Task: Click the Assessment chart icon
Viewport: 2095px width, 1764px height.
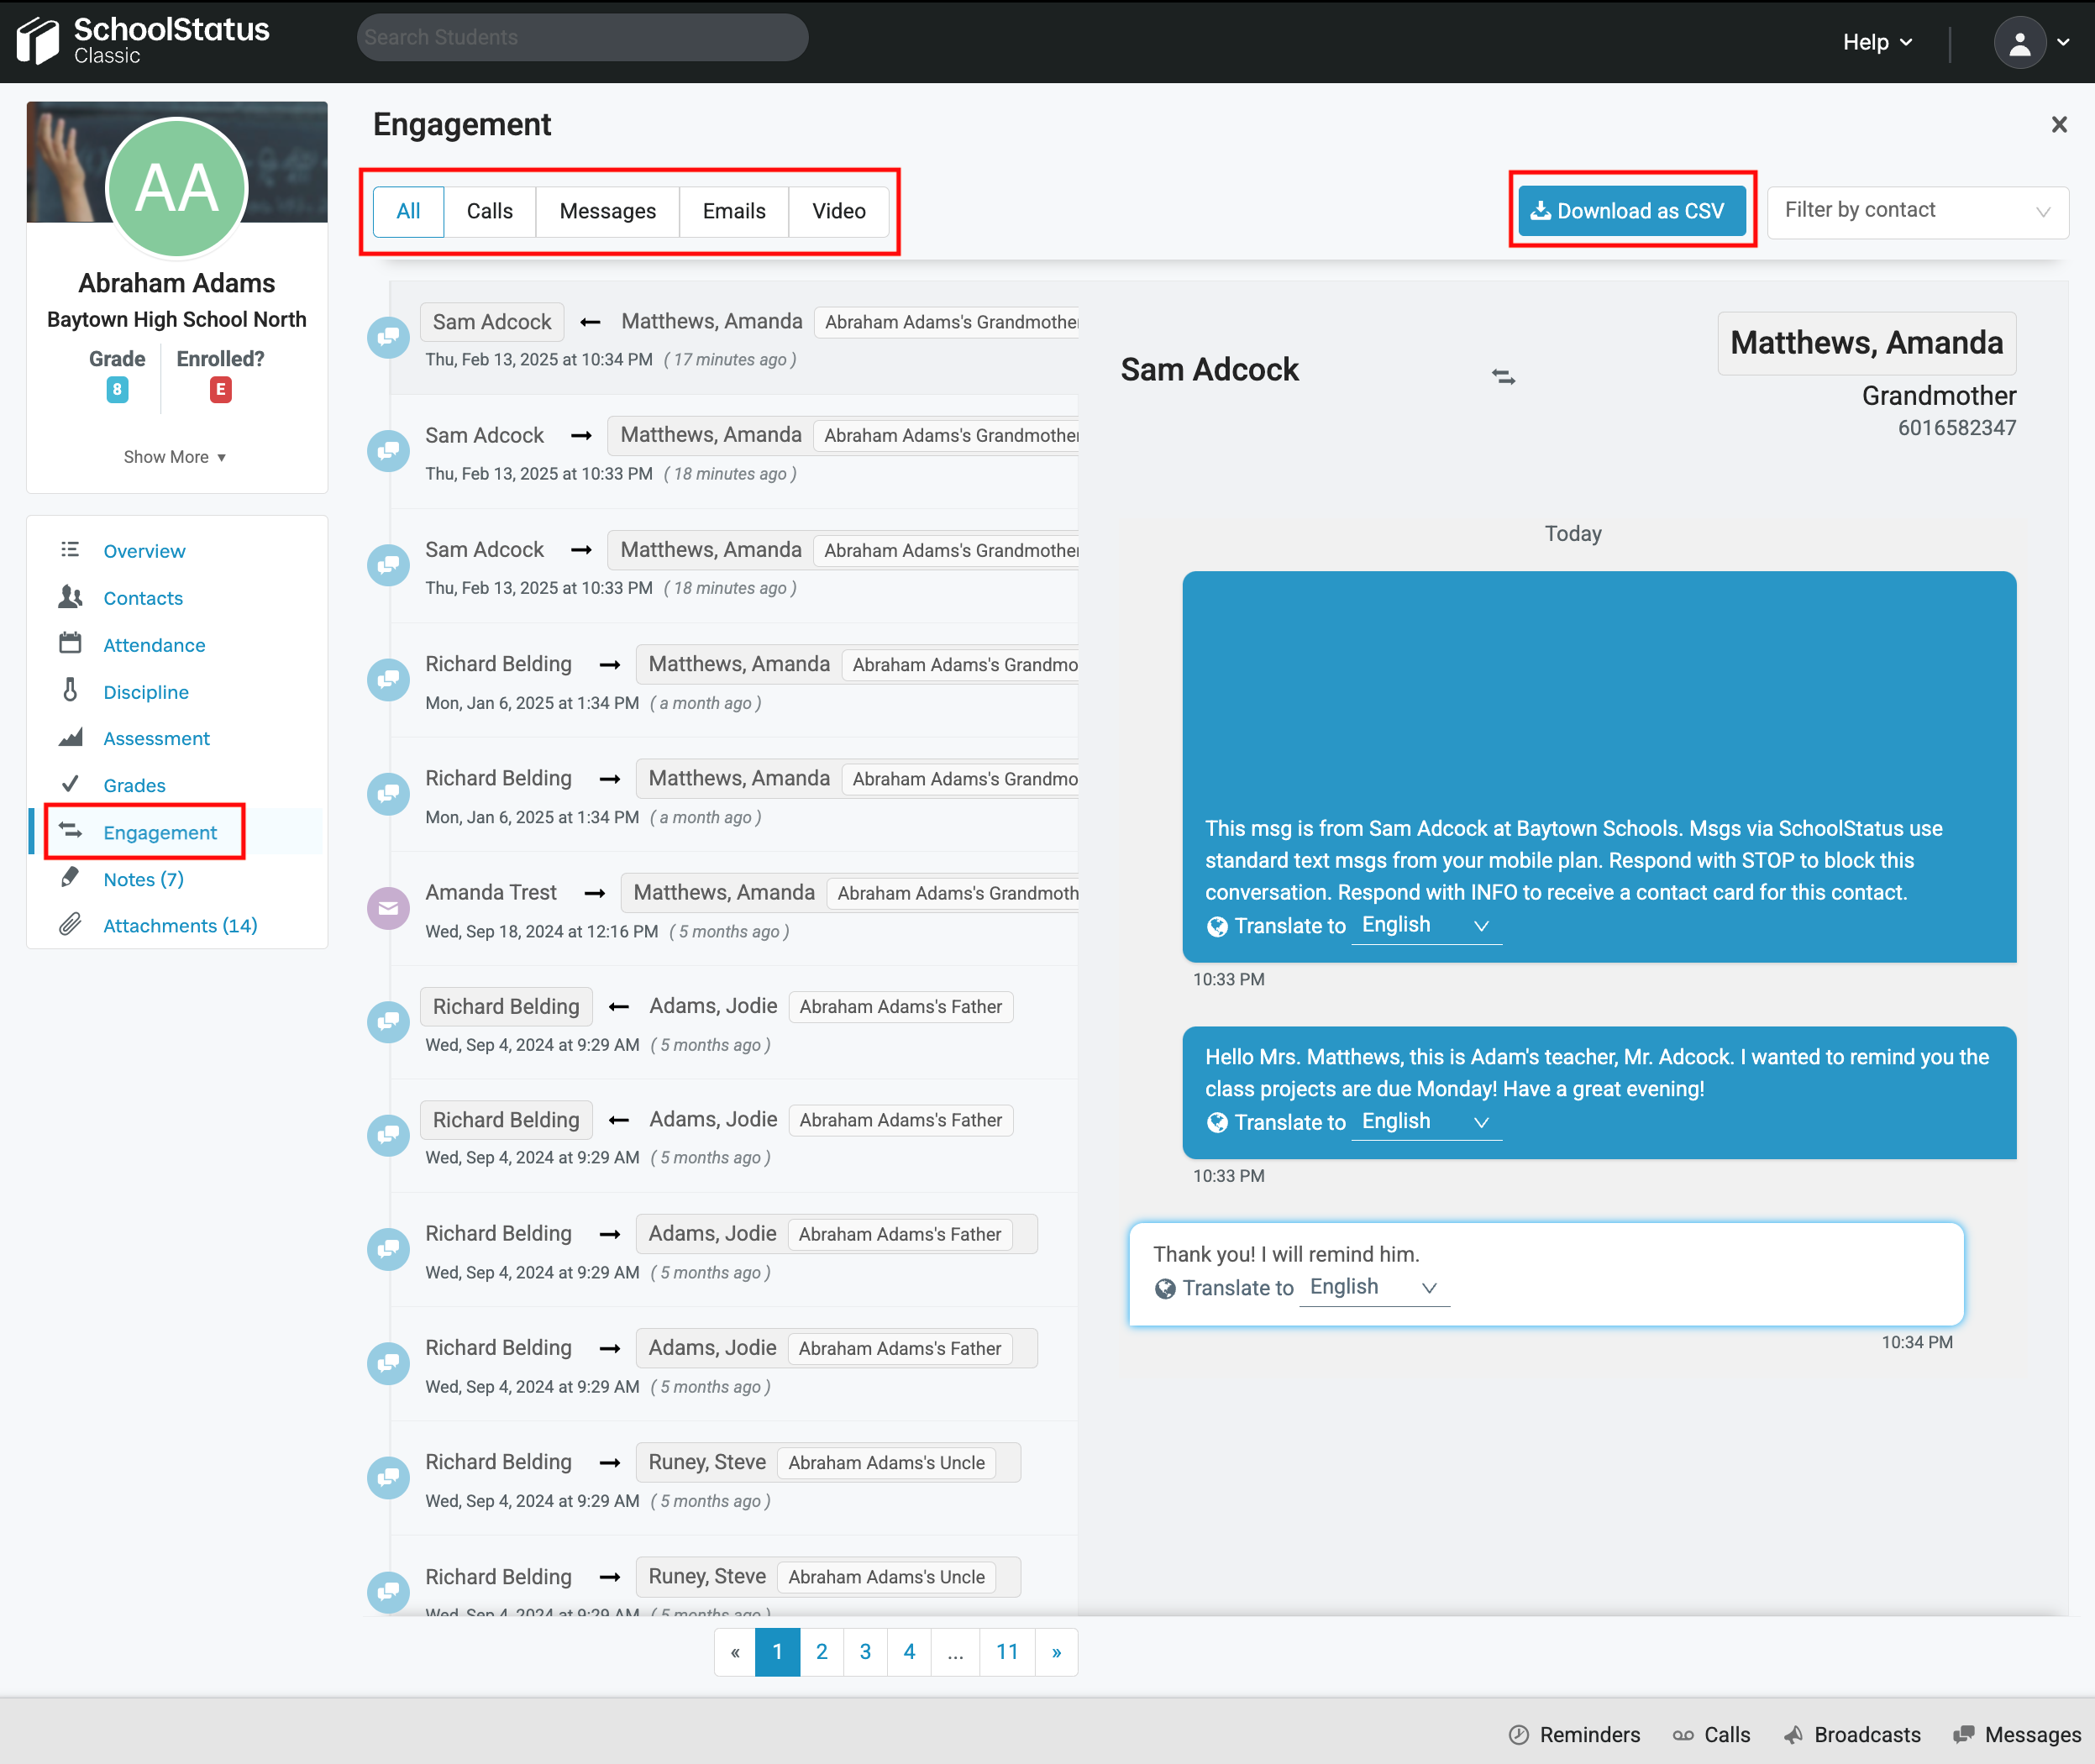Action: click(x=70, y=738)
